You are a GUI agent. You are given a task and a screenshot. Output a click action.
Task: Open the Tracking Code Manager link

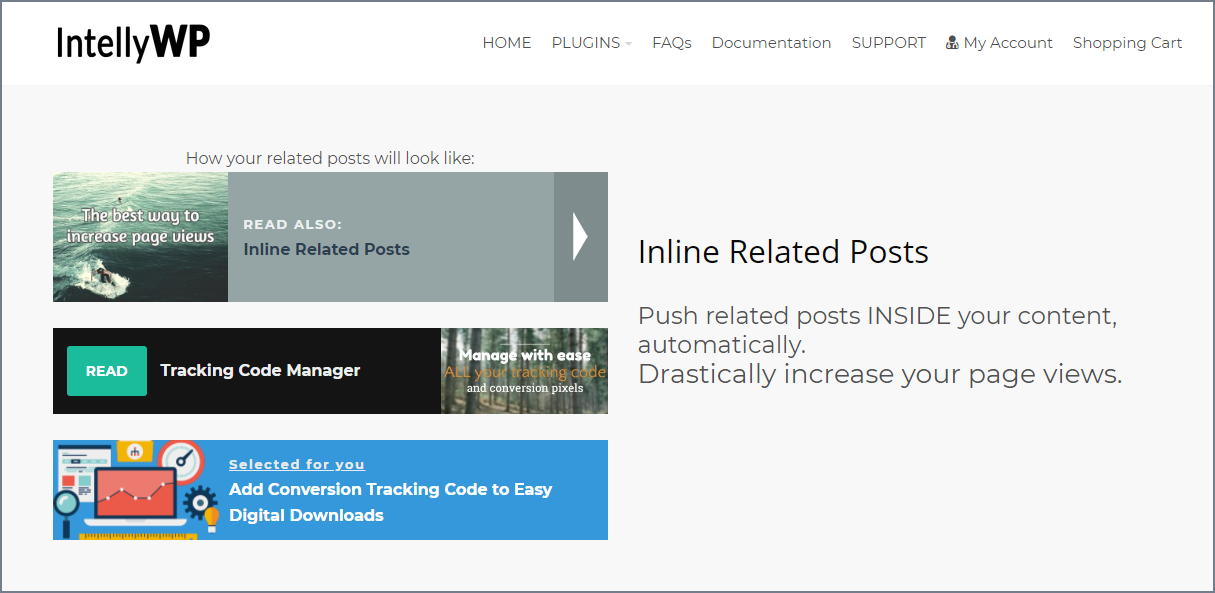[260, 370]
